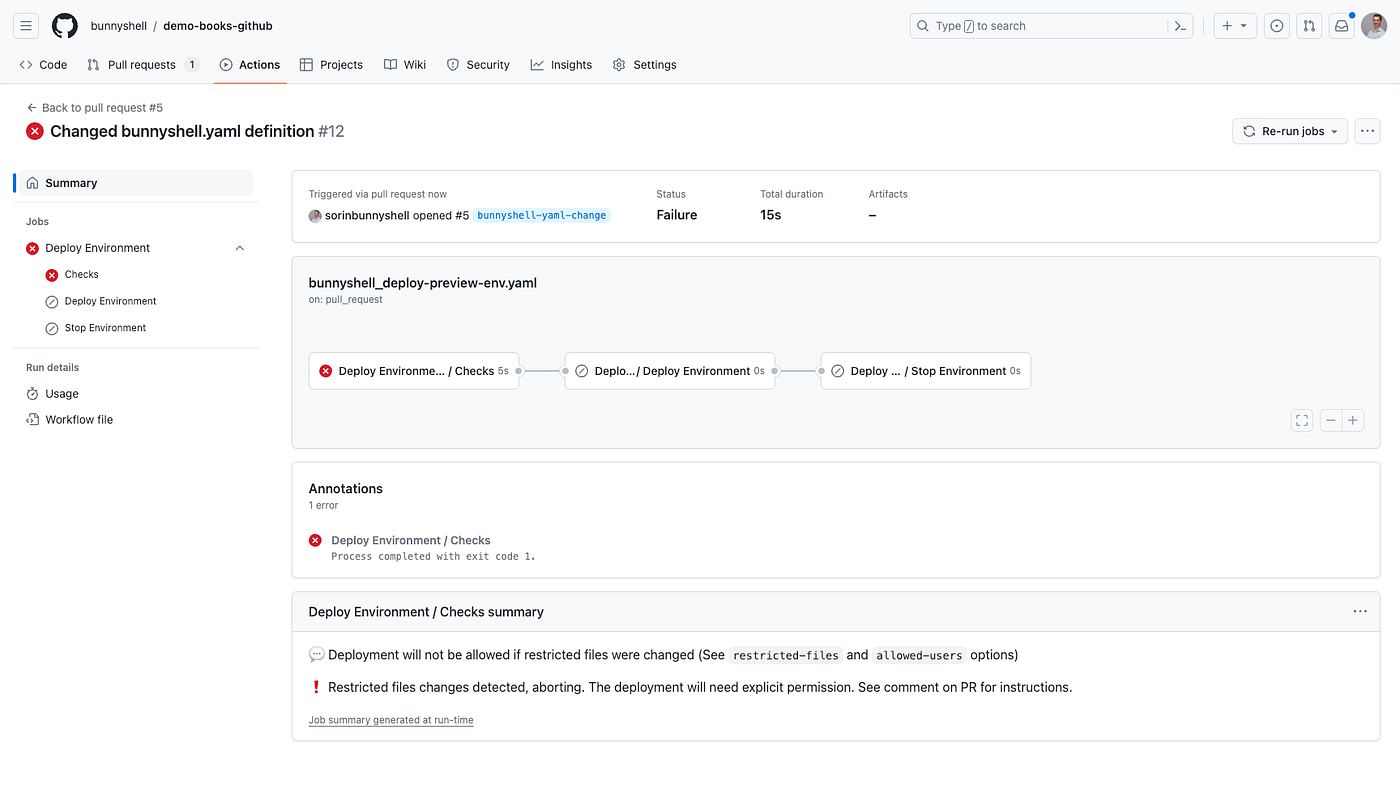Open the Stop Environment node in graph

tap(926, 371)
